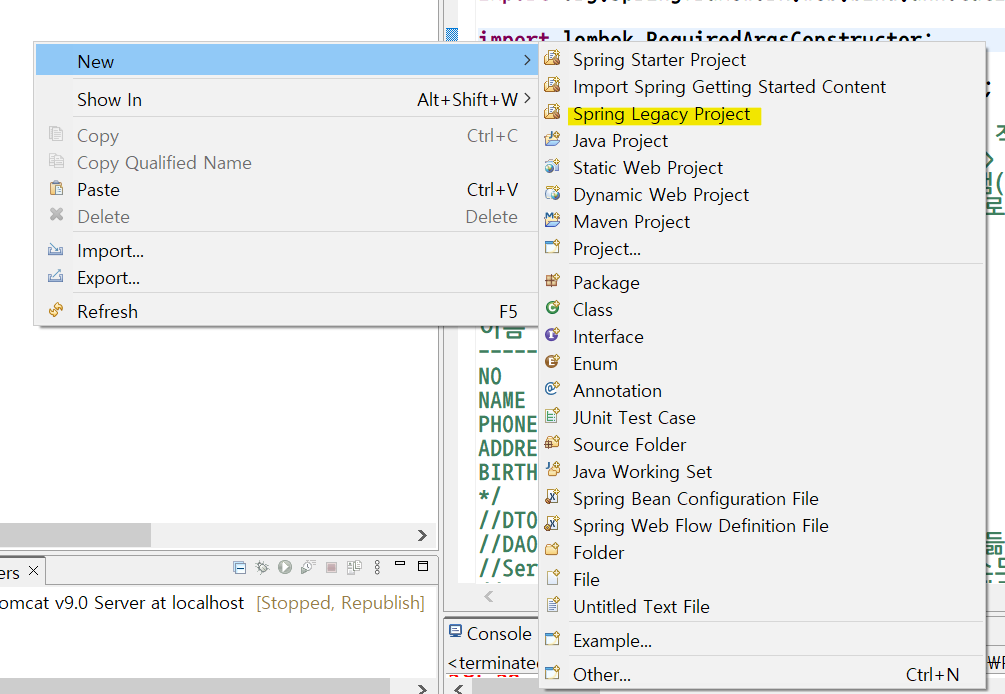The image size is (1005, 694).
Task: Publish to the server icon
Action: pyautogui.click(x=354, y=567)
